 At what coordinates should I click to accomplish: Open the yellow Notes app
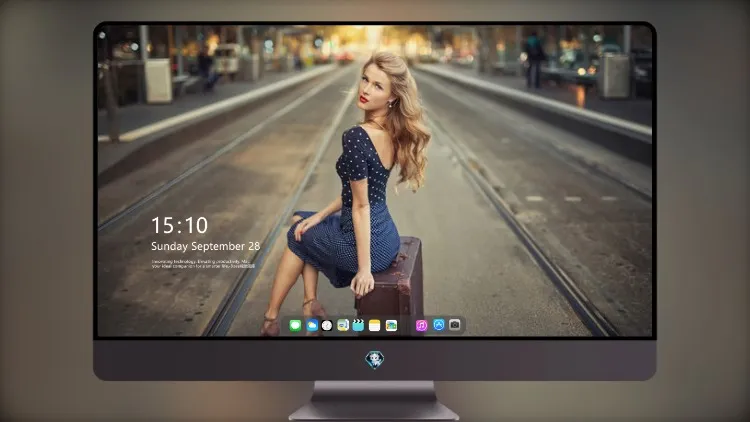[x=375, y=325]
